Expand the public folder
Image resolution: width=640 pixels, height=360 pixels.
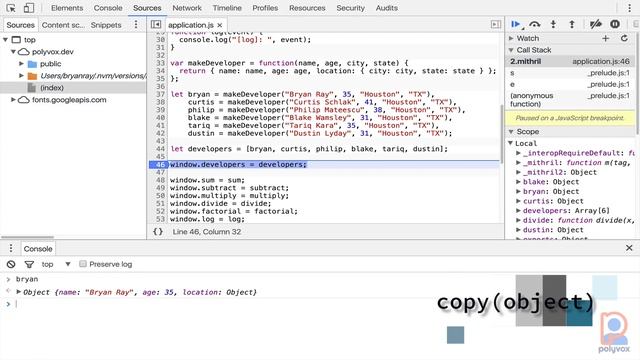(21, 64)
